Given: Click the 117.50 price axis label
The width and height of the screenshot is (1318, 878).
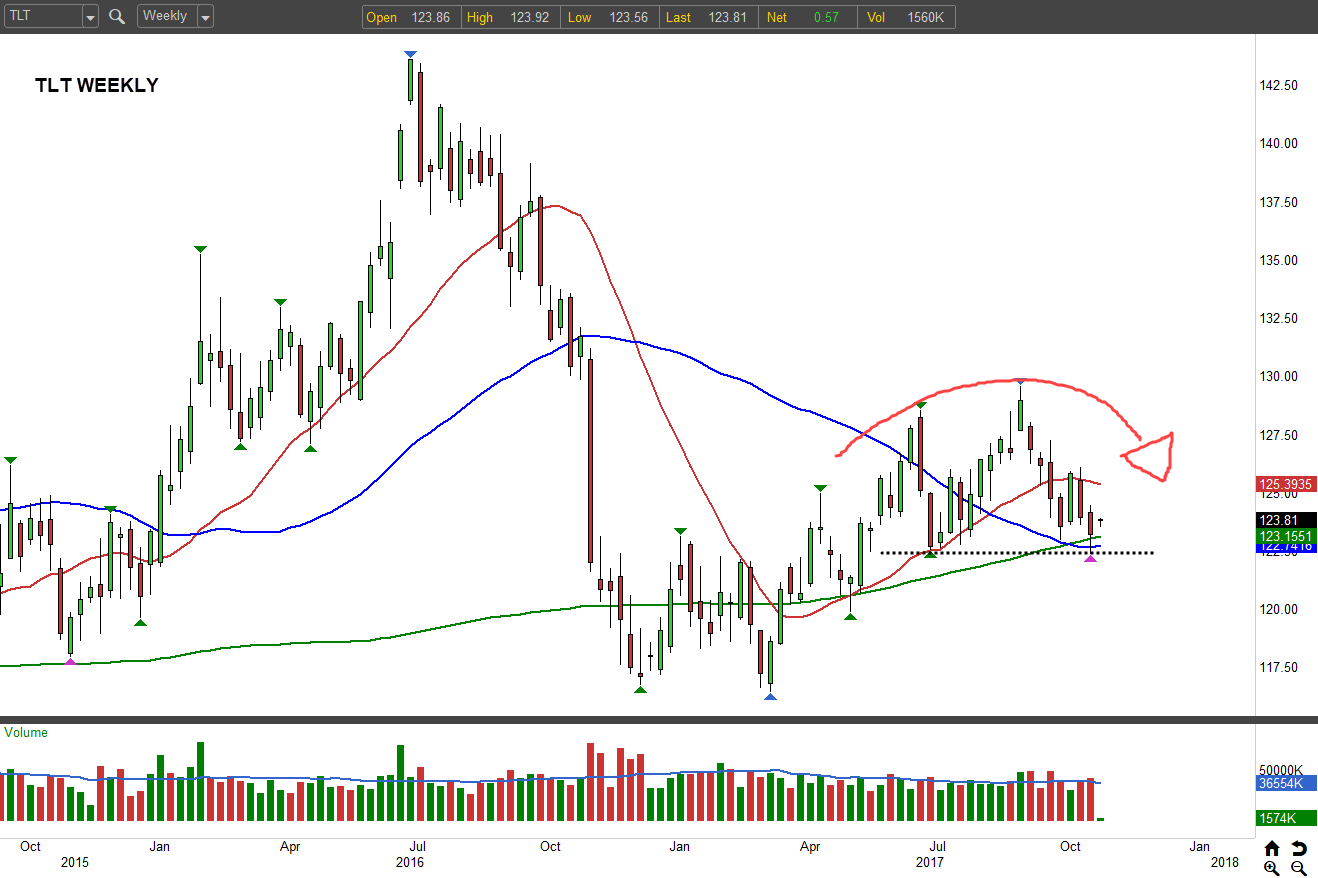Looking at the screenshot, I should (1277, 668).
